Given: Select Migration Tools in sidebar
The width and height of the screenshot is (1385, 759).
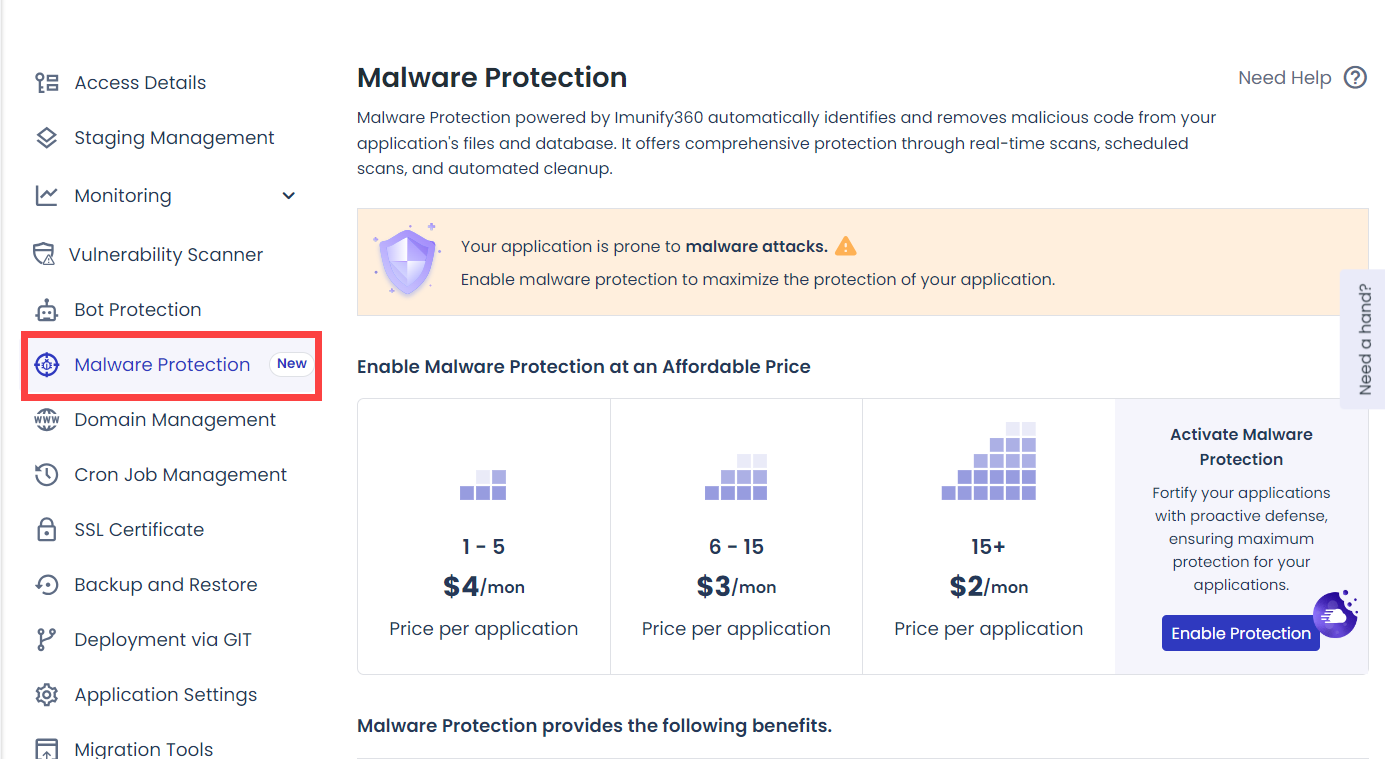Looking at the screenshot, I should click(143, 749).
